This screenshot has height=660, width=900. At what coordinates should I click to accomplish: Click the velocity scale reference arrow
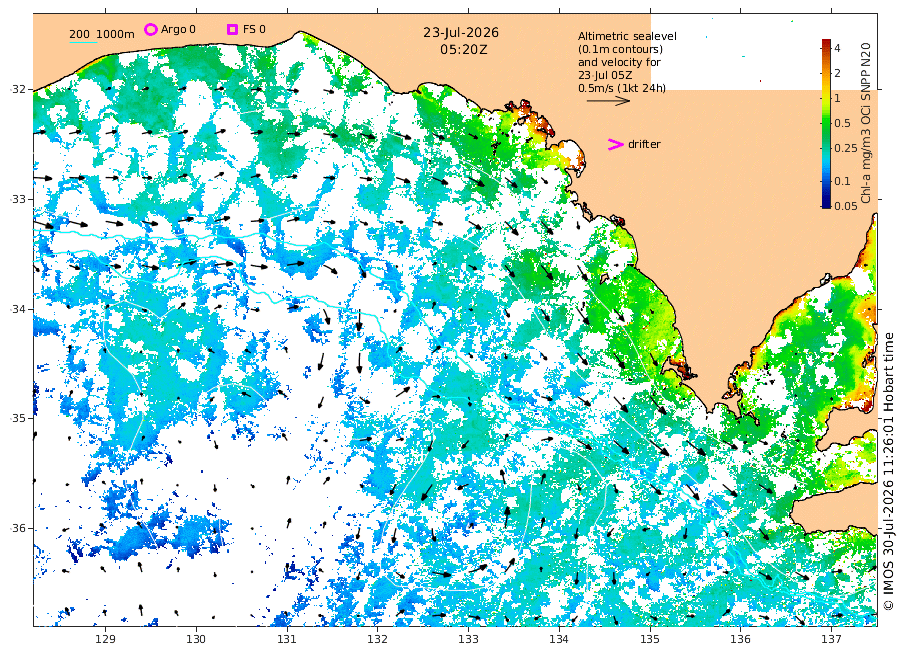[x=608, y=101]
